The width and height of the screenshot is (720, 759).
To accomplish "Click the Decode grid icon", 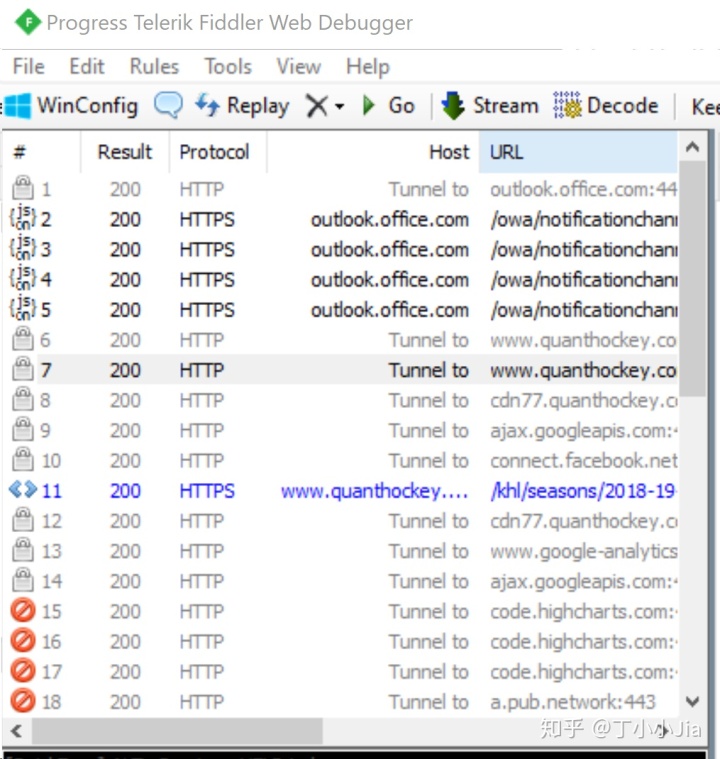I will click(567, 105).
